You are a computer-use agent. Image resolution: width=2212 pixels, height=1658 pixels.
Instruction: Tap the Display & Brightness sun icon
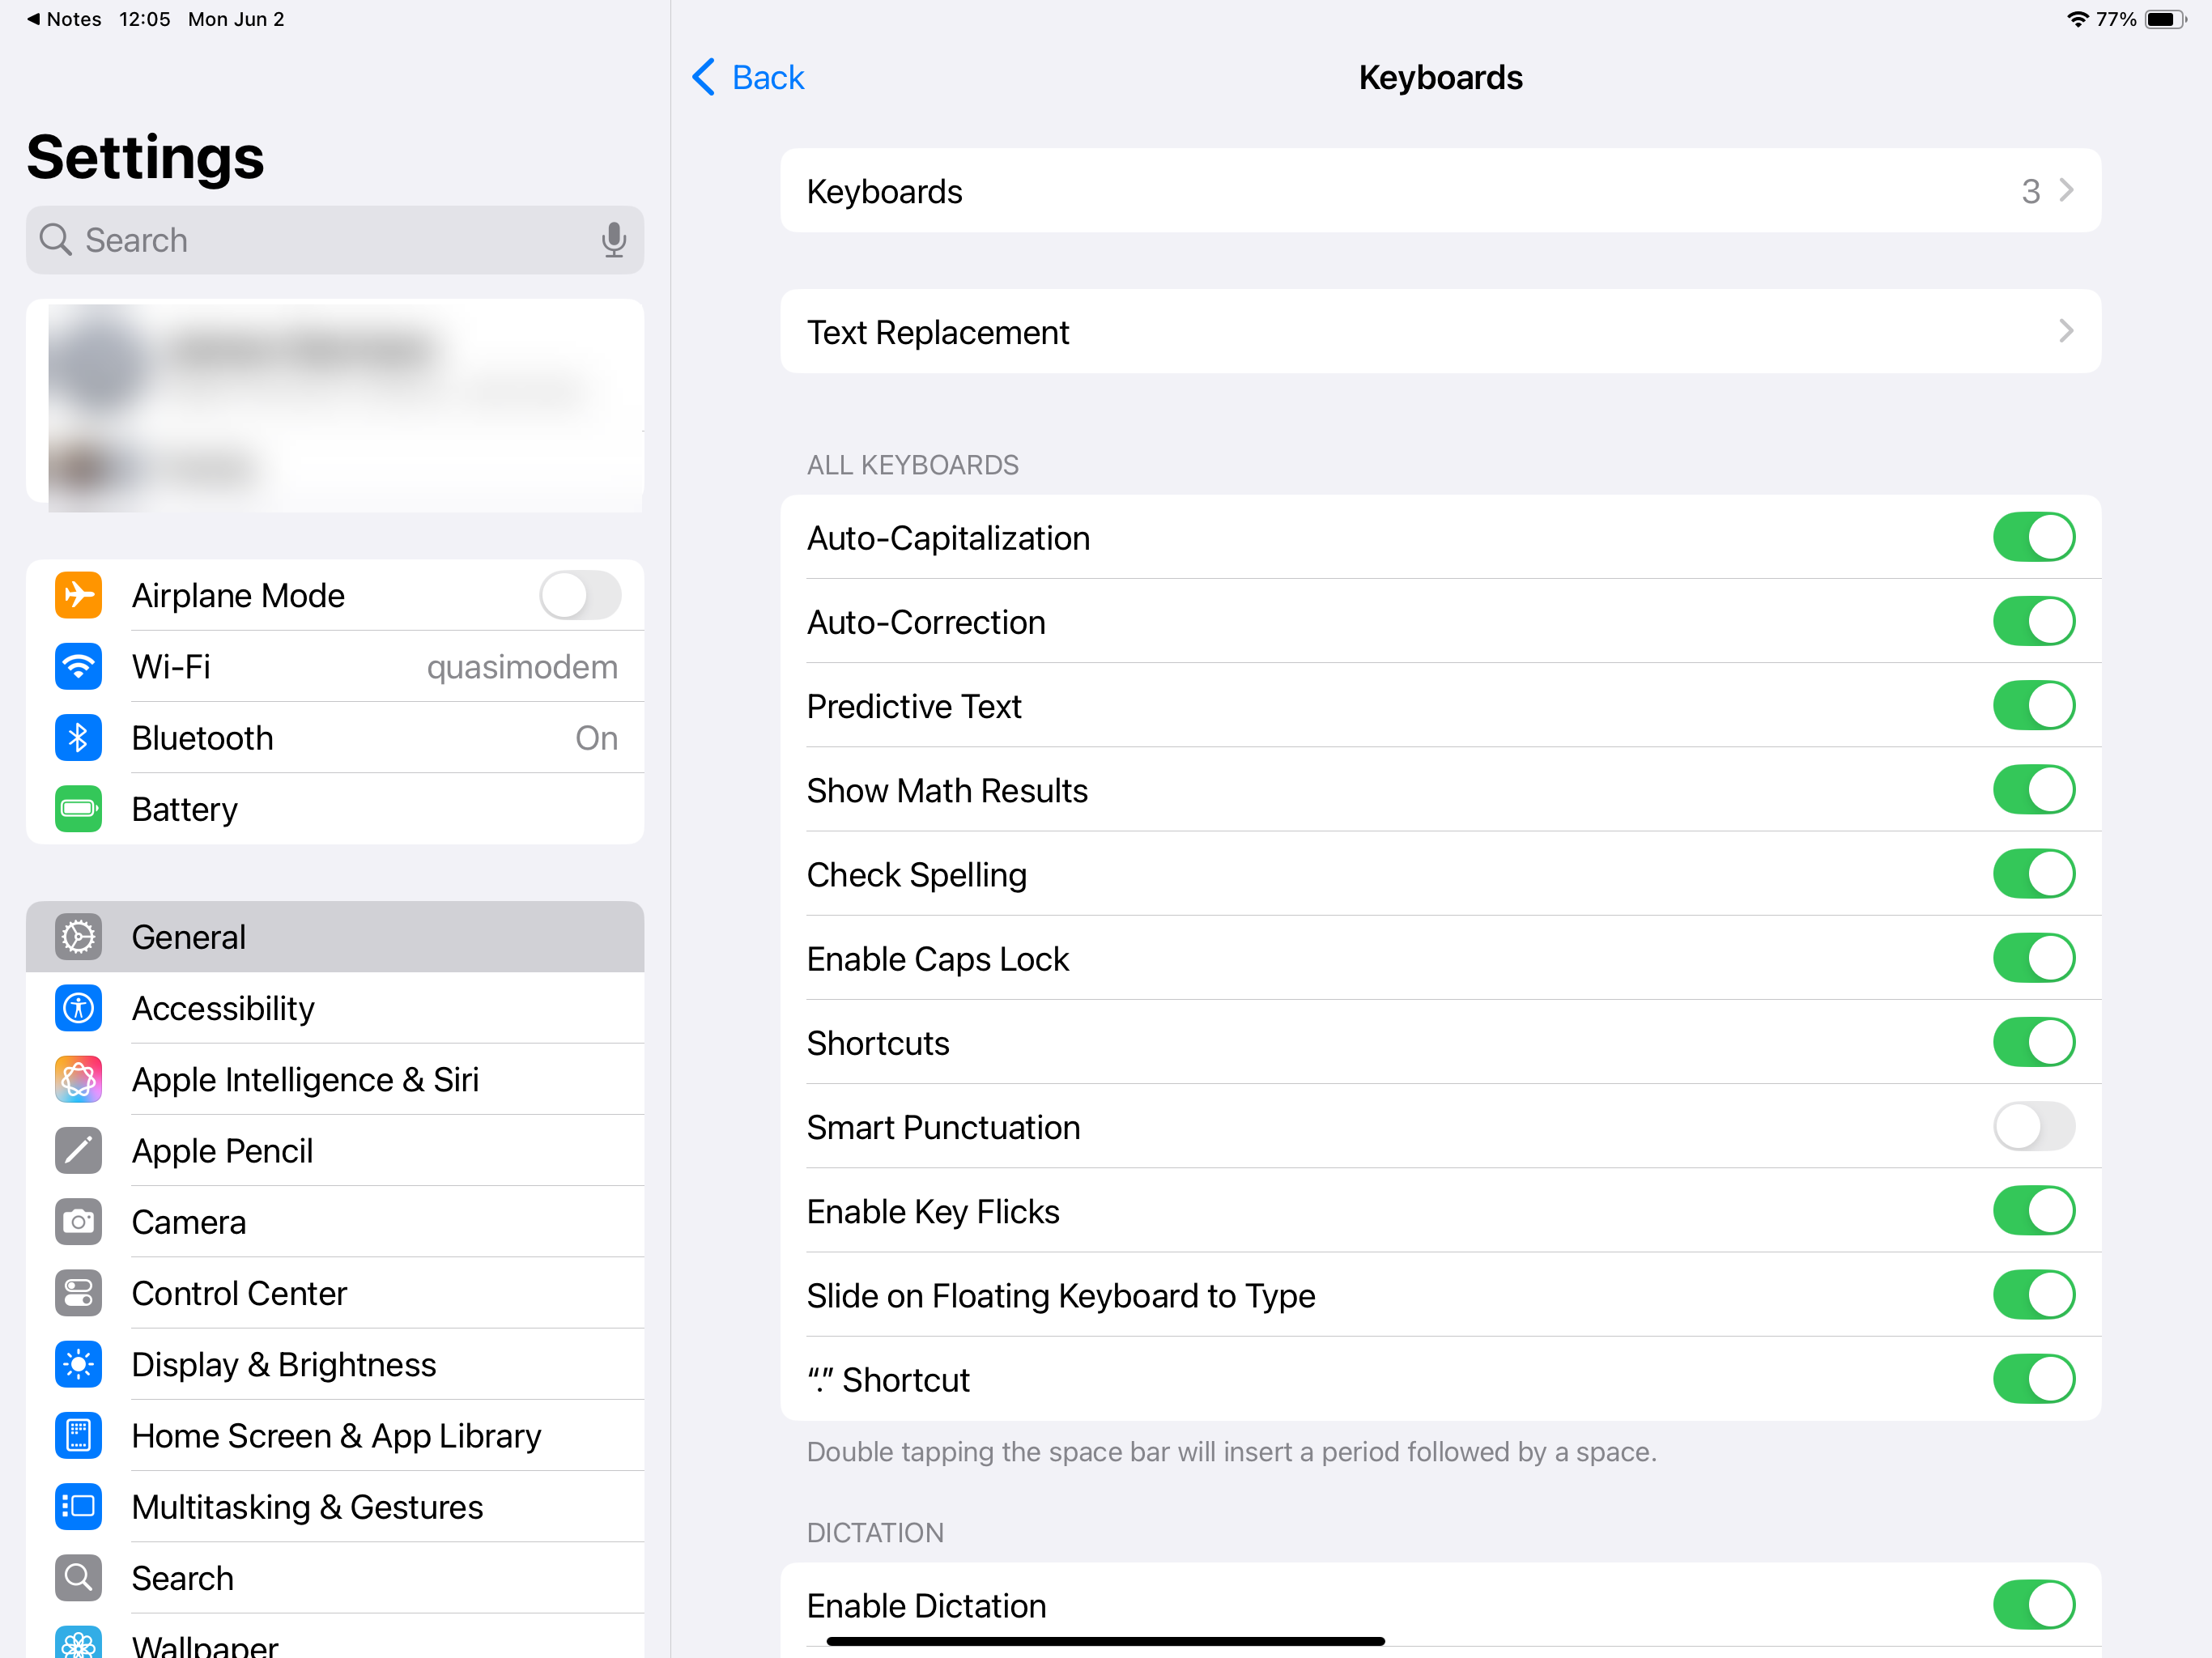pos(78,1364)
